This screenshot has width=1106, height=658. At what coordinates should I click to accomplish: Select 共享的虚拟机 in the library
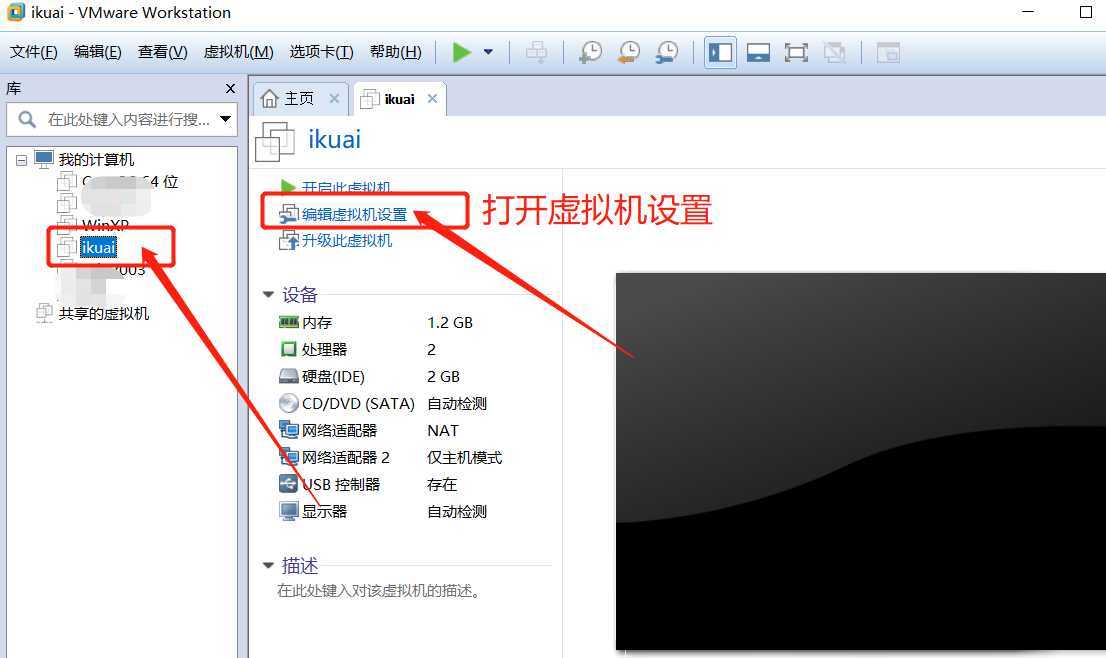pos(104,313)
